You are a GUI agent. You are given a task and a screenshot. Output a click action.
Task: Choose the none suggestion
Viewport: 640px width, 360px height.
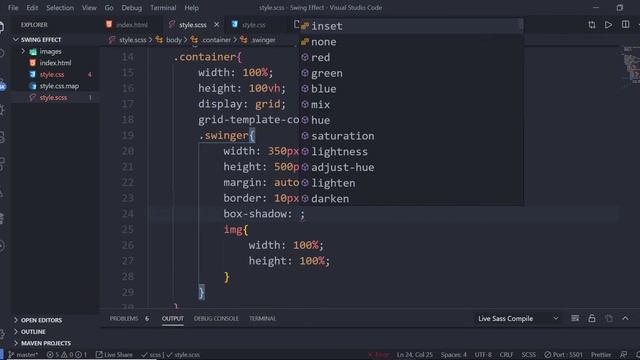pyautogui.click(x=411, y=42)
